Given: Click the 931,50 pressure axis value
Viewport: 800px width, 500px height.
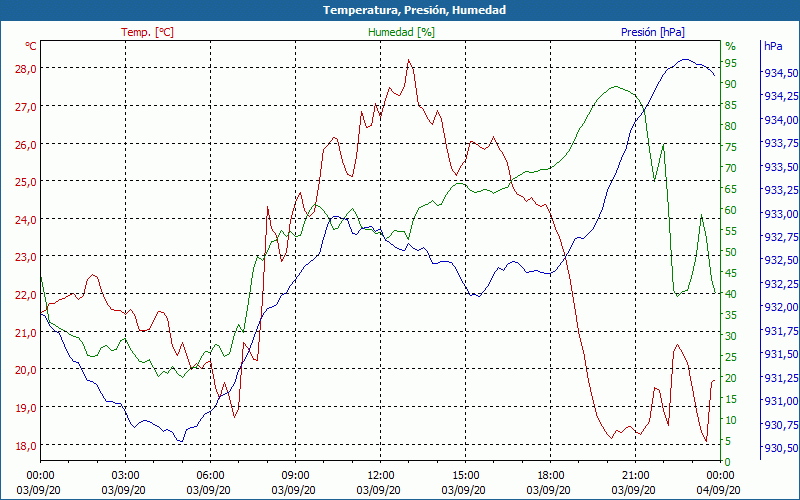Looking at the screenshot, I should click(781, 354).
